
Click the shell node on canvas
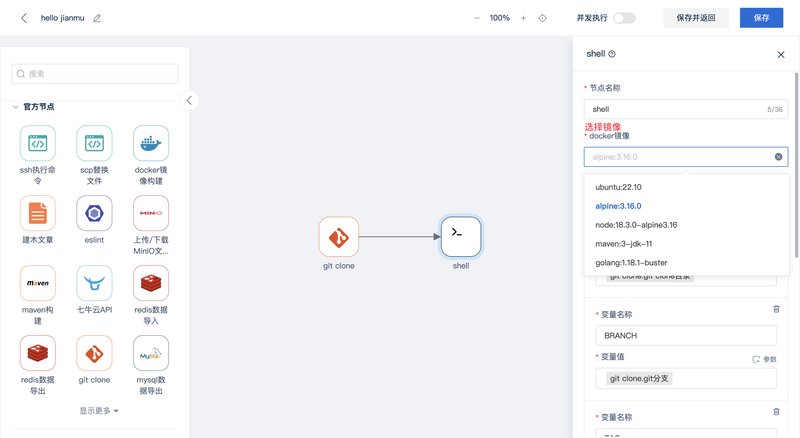click(460, 236)
